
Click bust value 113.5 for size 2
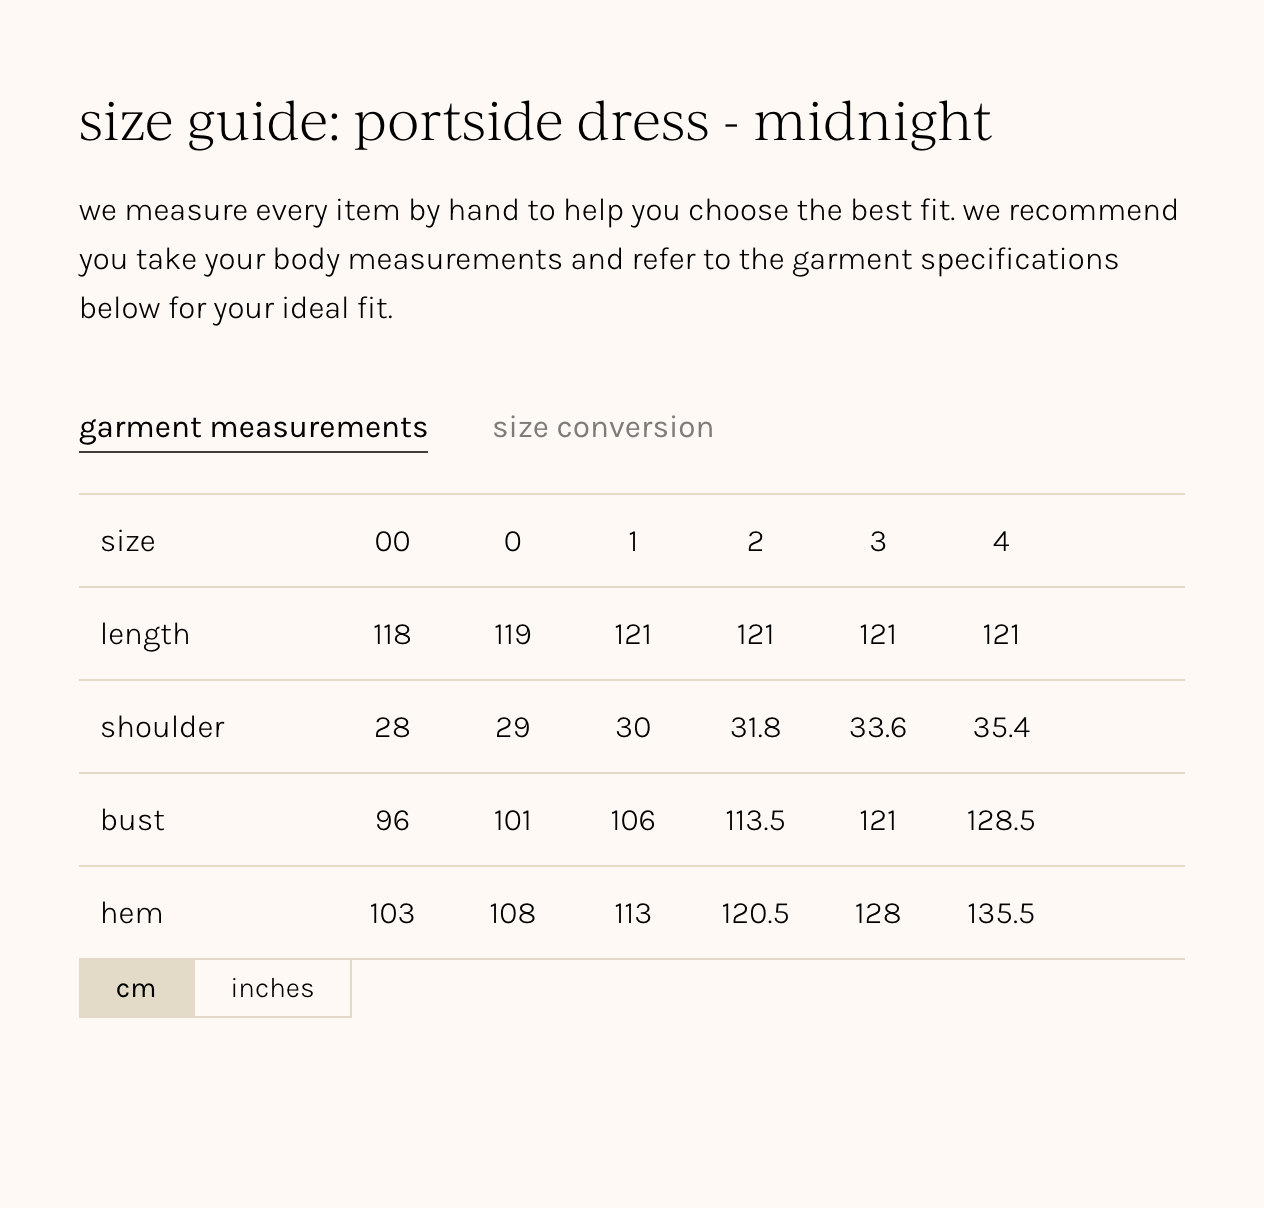[755, 820]
